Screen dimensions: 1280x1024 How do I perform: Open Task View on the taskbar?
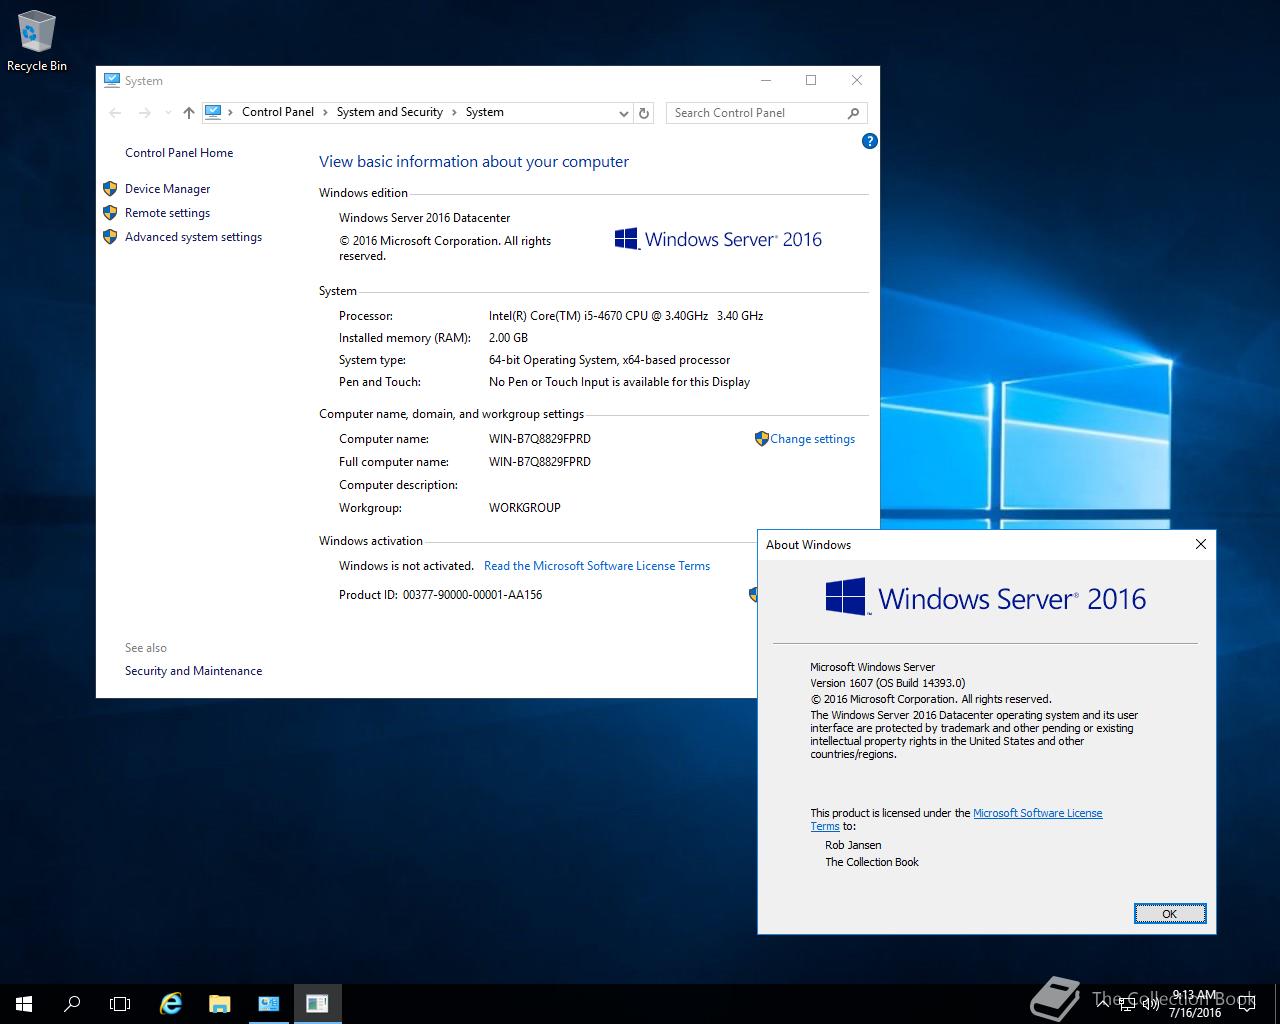point(120,1003)
